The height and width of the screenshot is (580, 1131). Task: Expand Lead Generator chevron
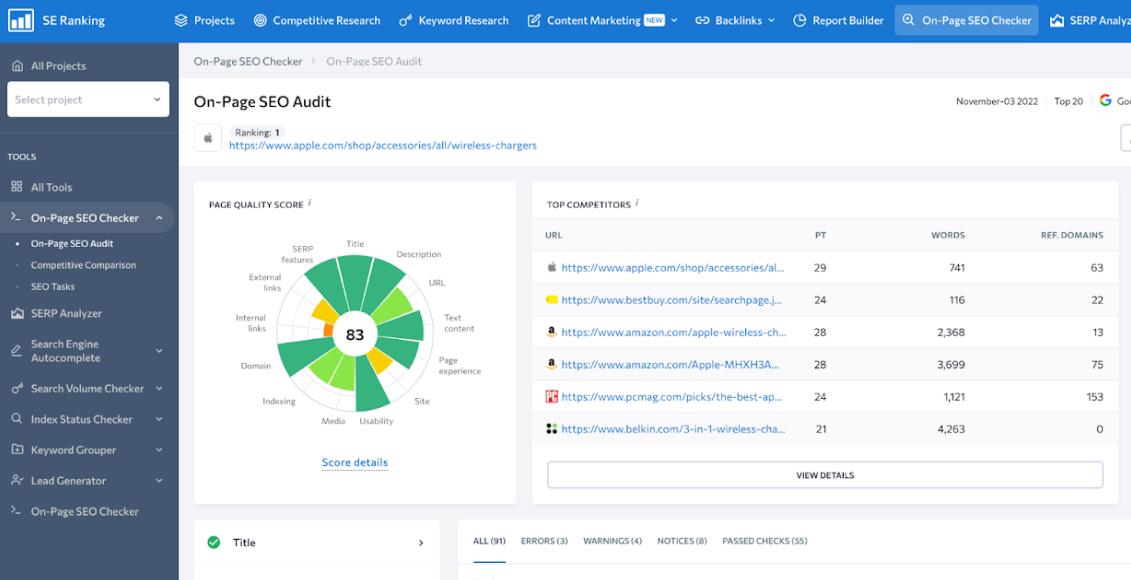(159, 480)
